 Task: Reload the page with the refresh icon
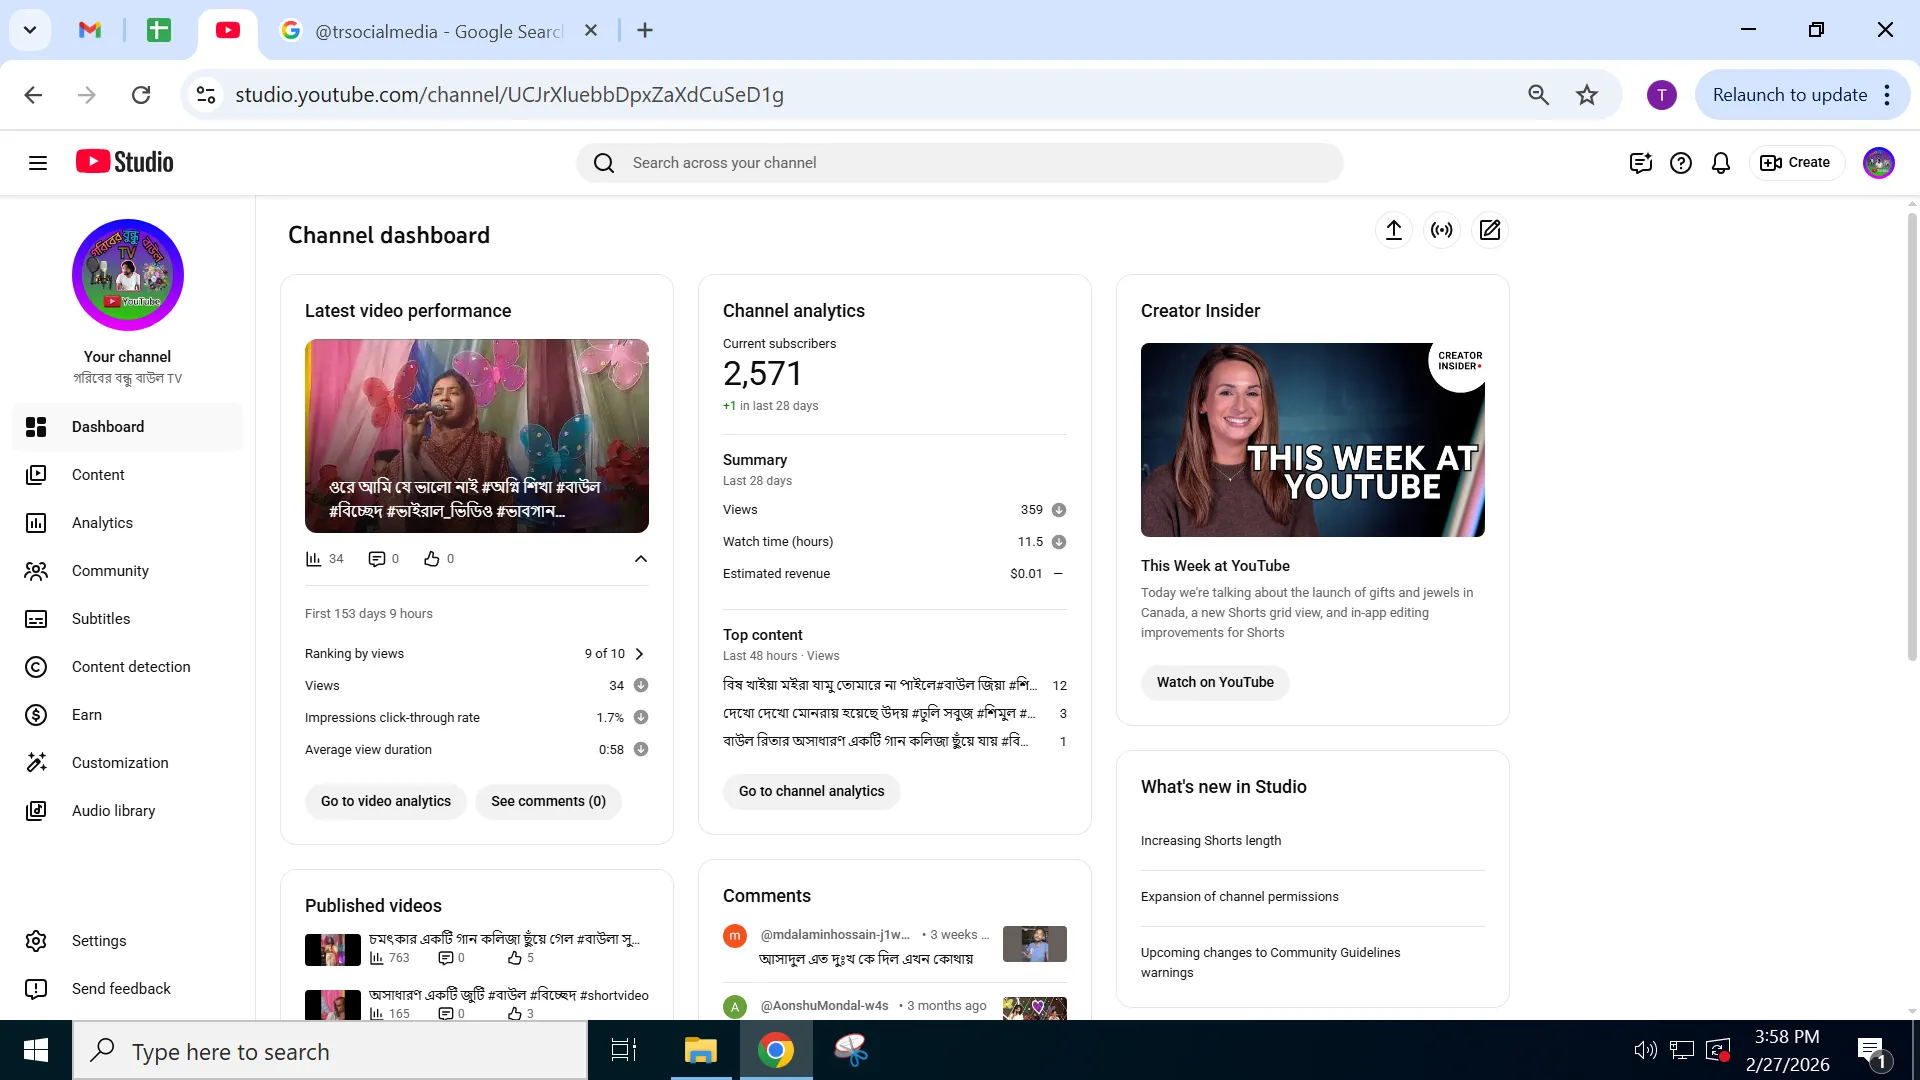click(x=141, y=95)
